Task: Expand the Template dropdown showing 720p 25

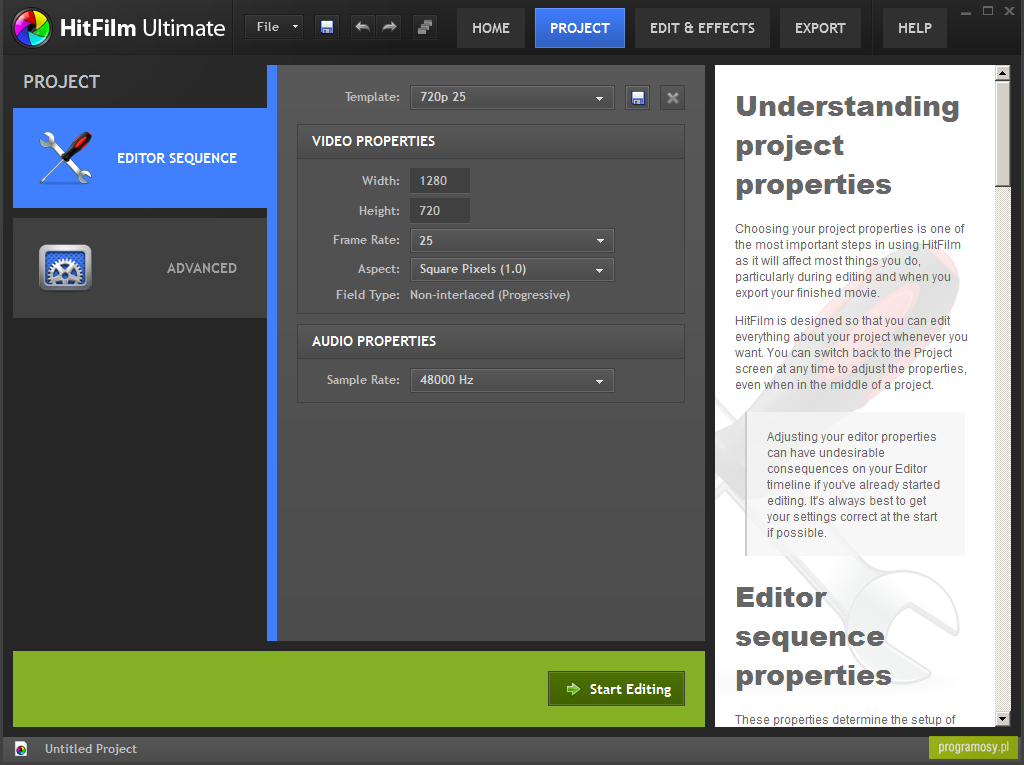Action: pos(512,97)
